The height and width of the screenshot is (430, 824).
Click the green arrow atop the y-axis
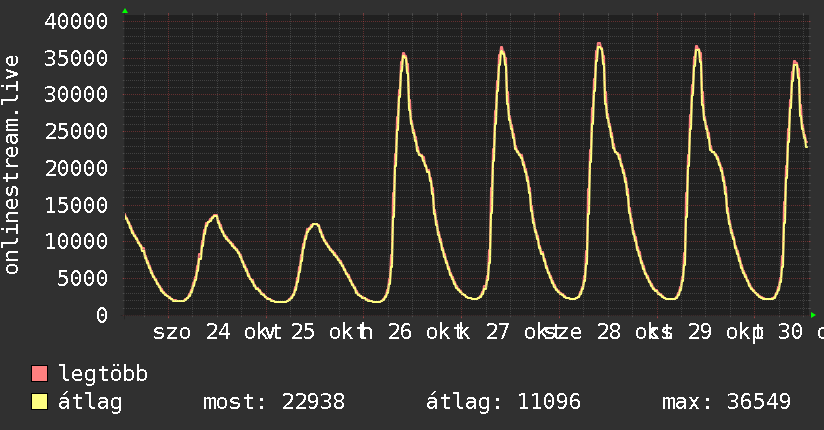coord(125,11)
